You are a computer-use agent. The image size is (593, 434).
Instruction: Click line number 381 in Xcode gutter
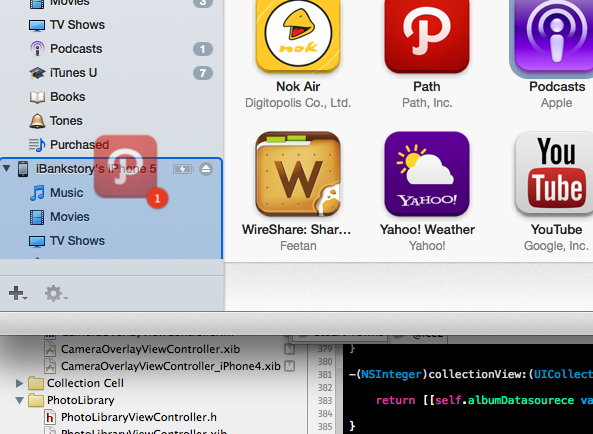pyautogui.click(x=325, y=374)
